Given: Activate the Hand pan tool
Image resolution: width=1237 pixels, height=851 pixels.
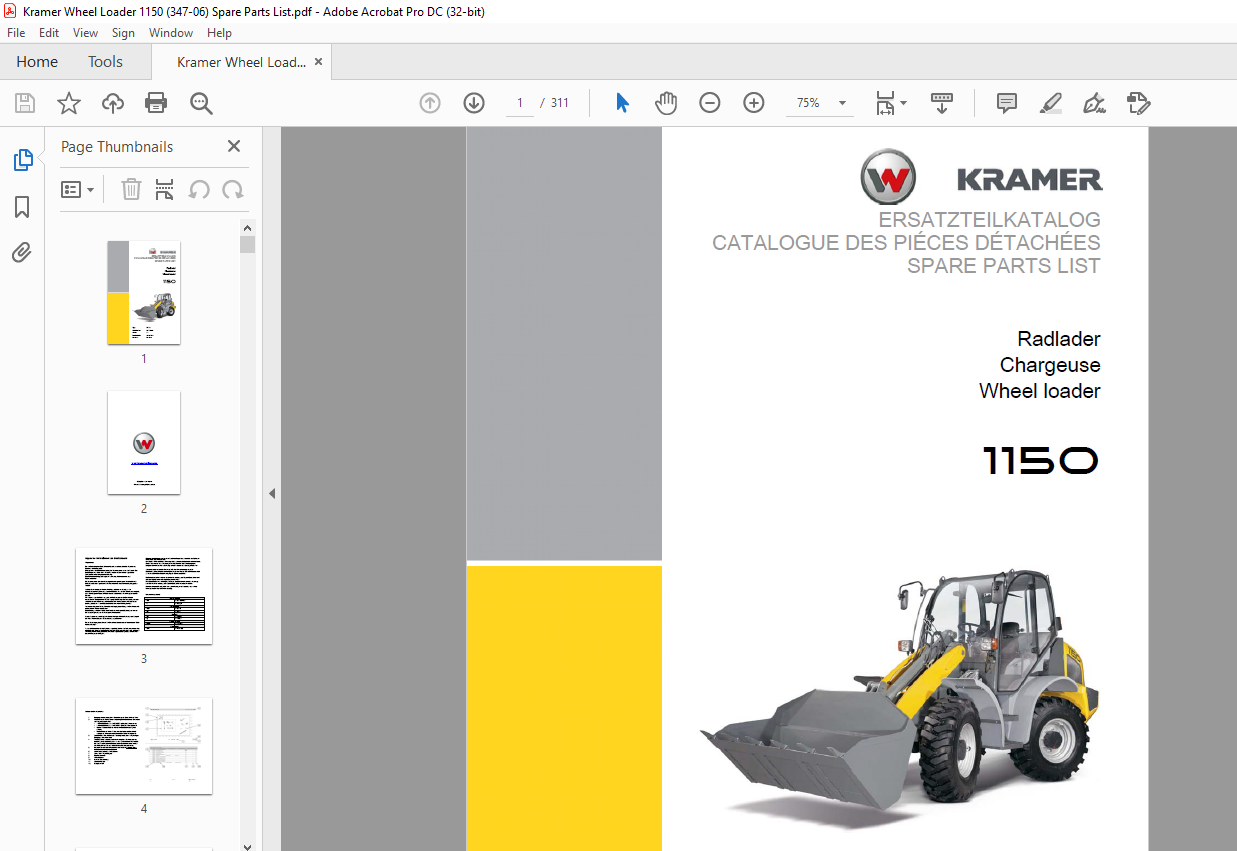Looking at the screenshot, I should coord(666,103).
